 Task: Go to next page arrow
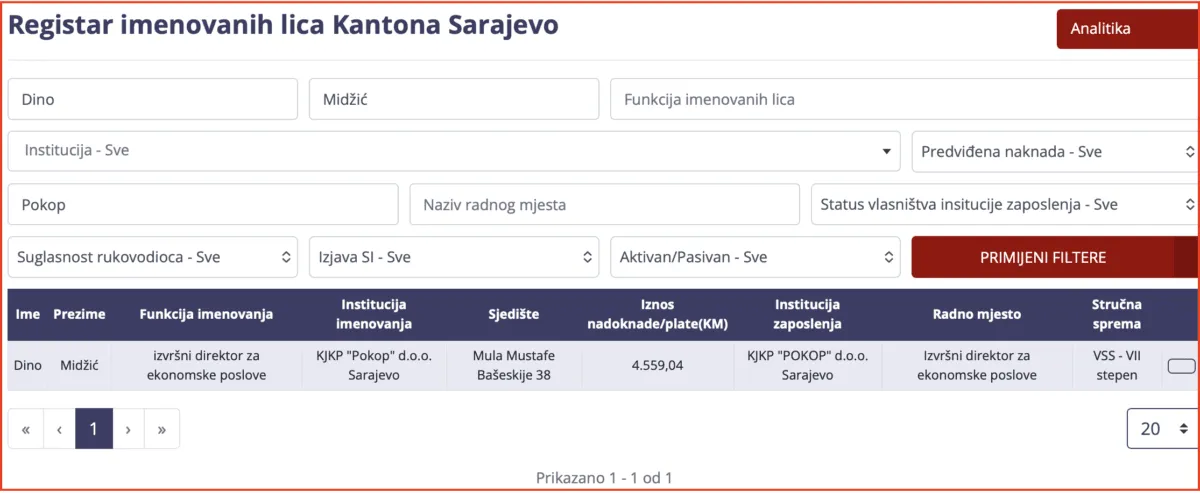[128, 428]
